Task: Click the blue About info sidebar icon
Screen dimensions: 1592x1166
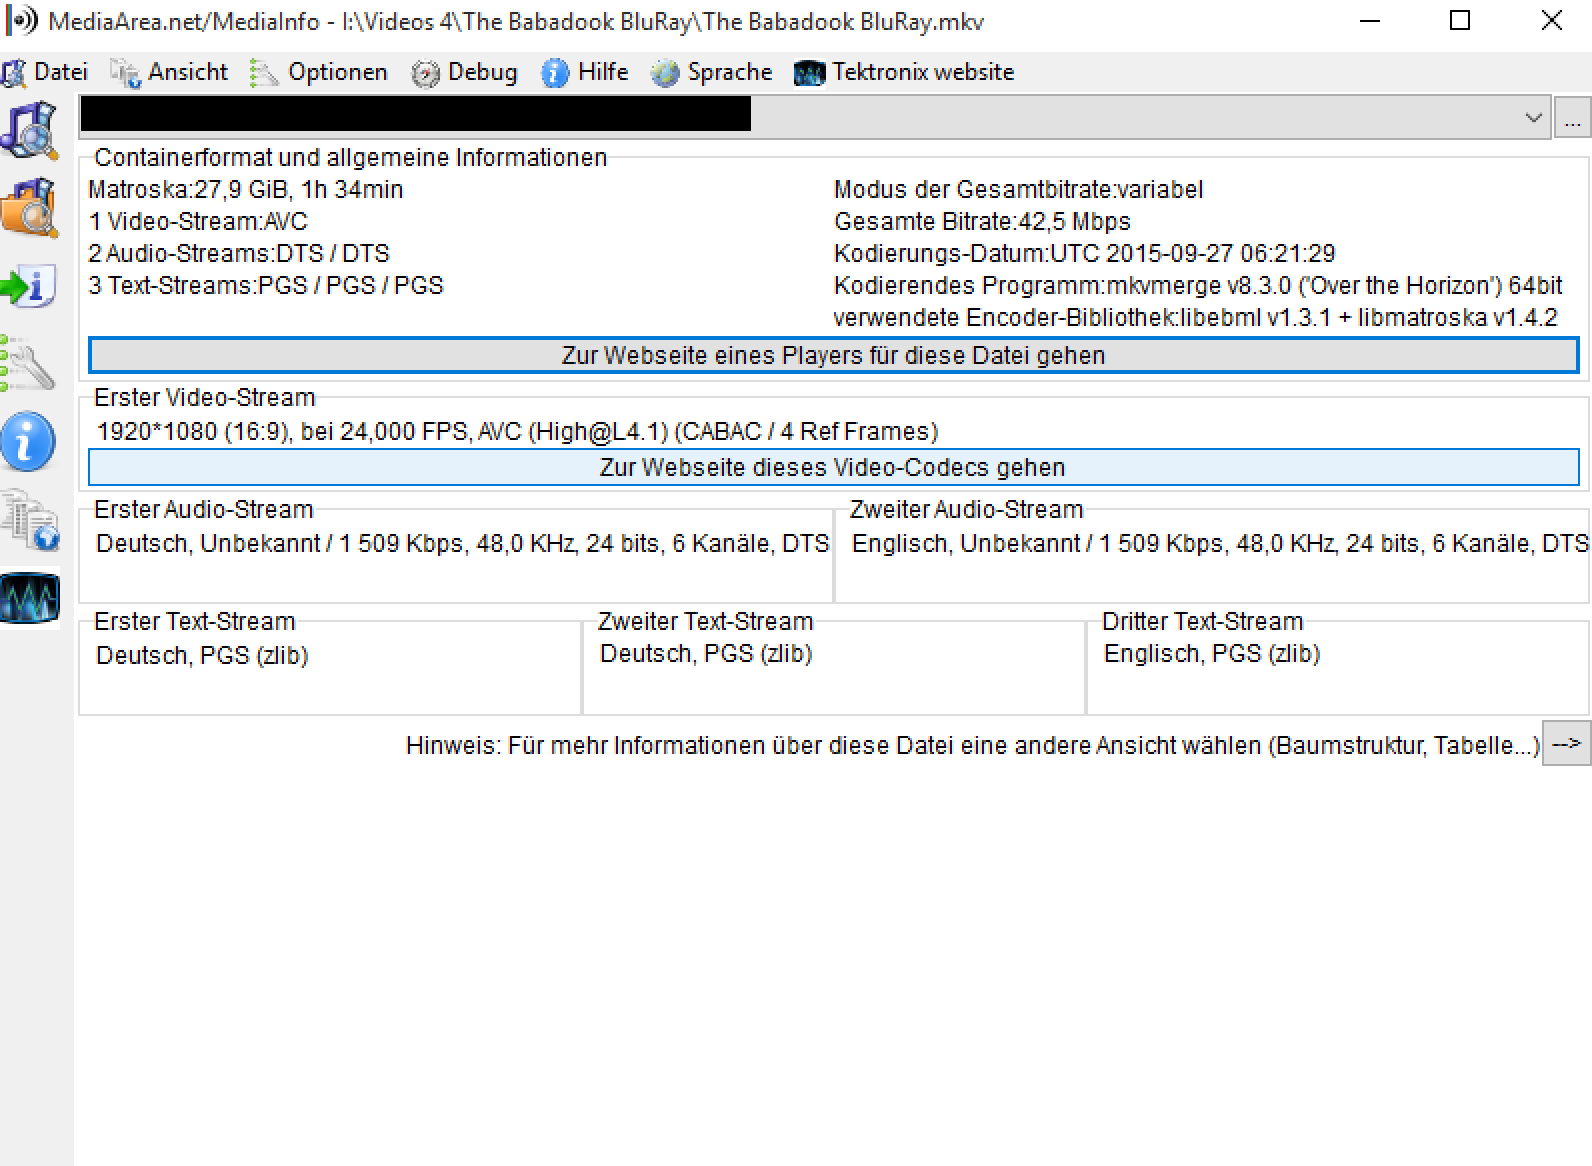Action: pyautogui.click(x=28, y=441)
